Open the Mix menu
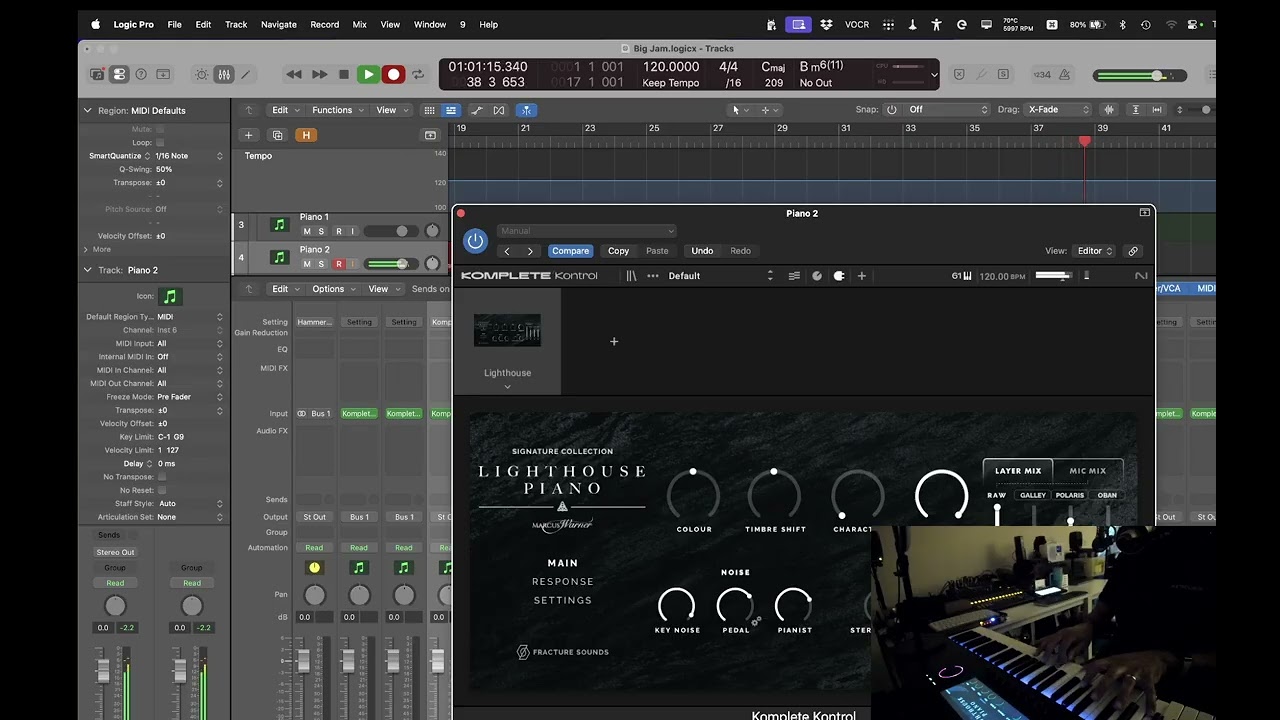Screen dimensions: 1280x720 click(x=359, y=24)
